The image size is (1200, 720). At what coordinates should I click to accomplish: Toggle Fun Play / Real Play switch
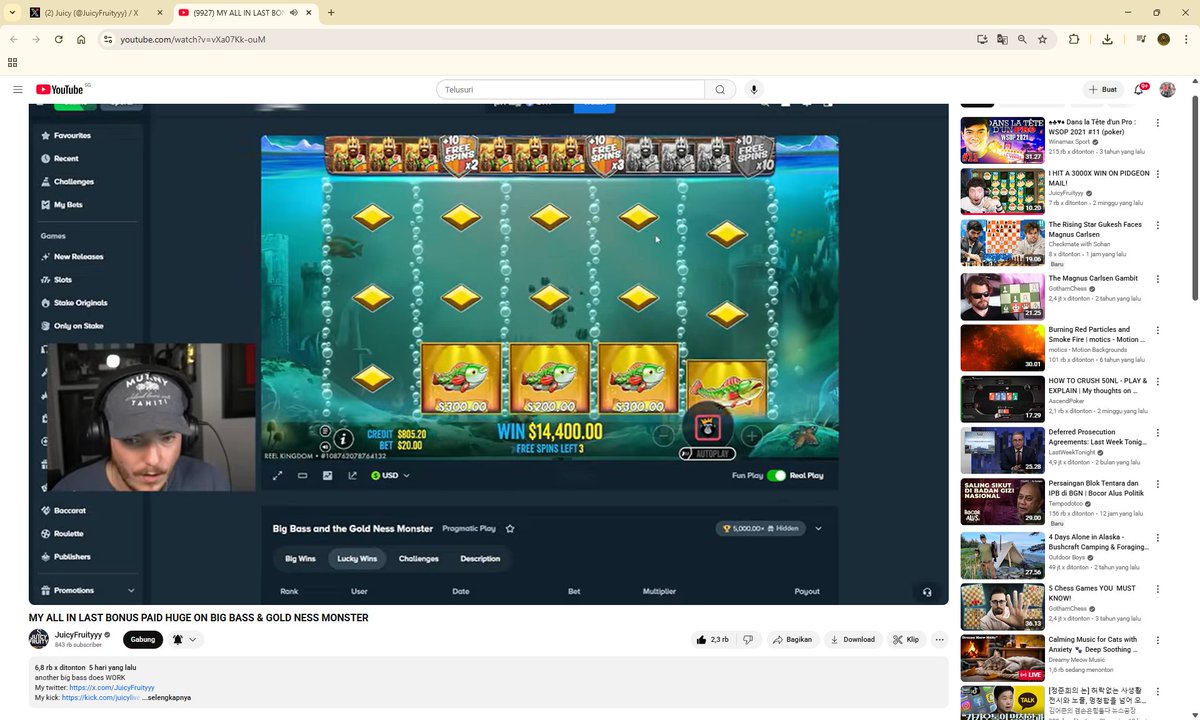(777, 475)
